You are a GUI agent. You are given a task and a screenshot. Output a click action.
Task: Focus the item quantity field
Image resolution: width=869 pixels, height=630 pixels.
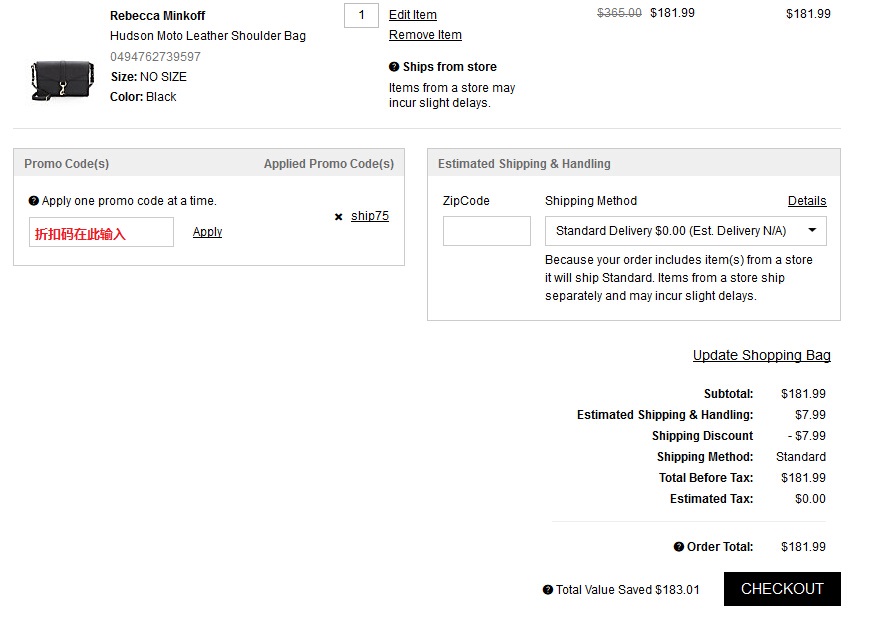coord(361,15)
